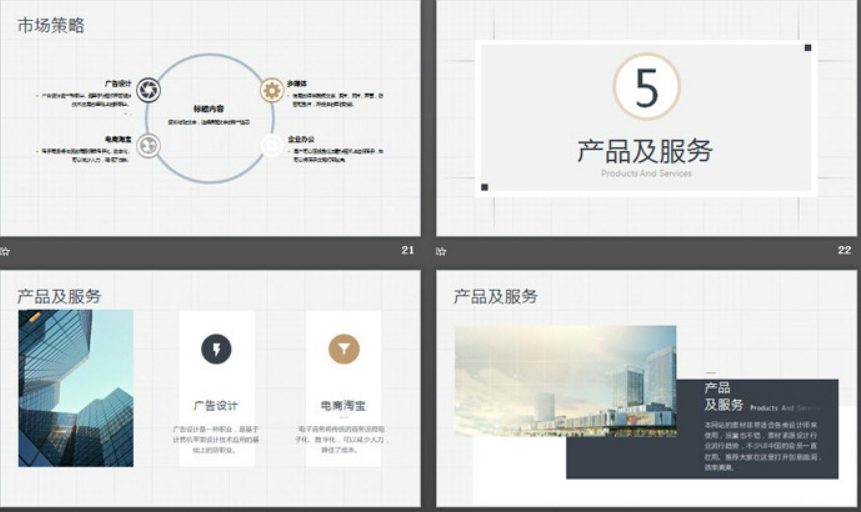Click the gold gear icon beside 多媒体
The image size is (861, 512).
point(272,90)
